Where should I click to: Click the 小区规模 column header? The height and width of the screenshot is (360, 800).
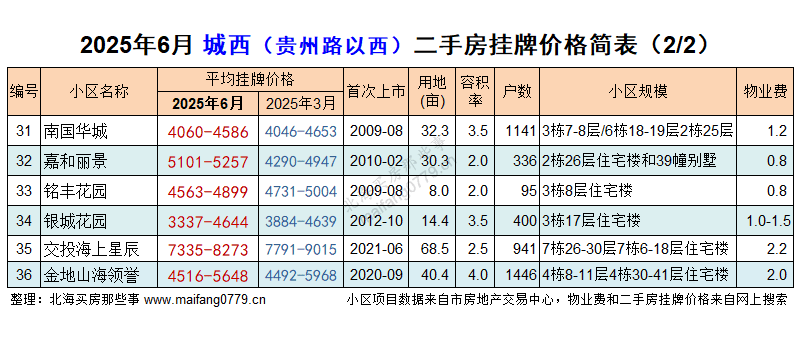(638, 92)
